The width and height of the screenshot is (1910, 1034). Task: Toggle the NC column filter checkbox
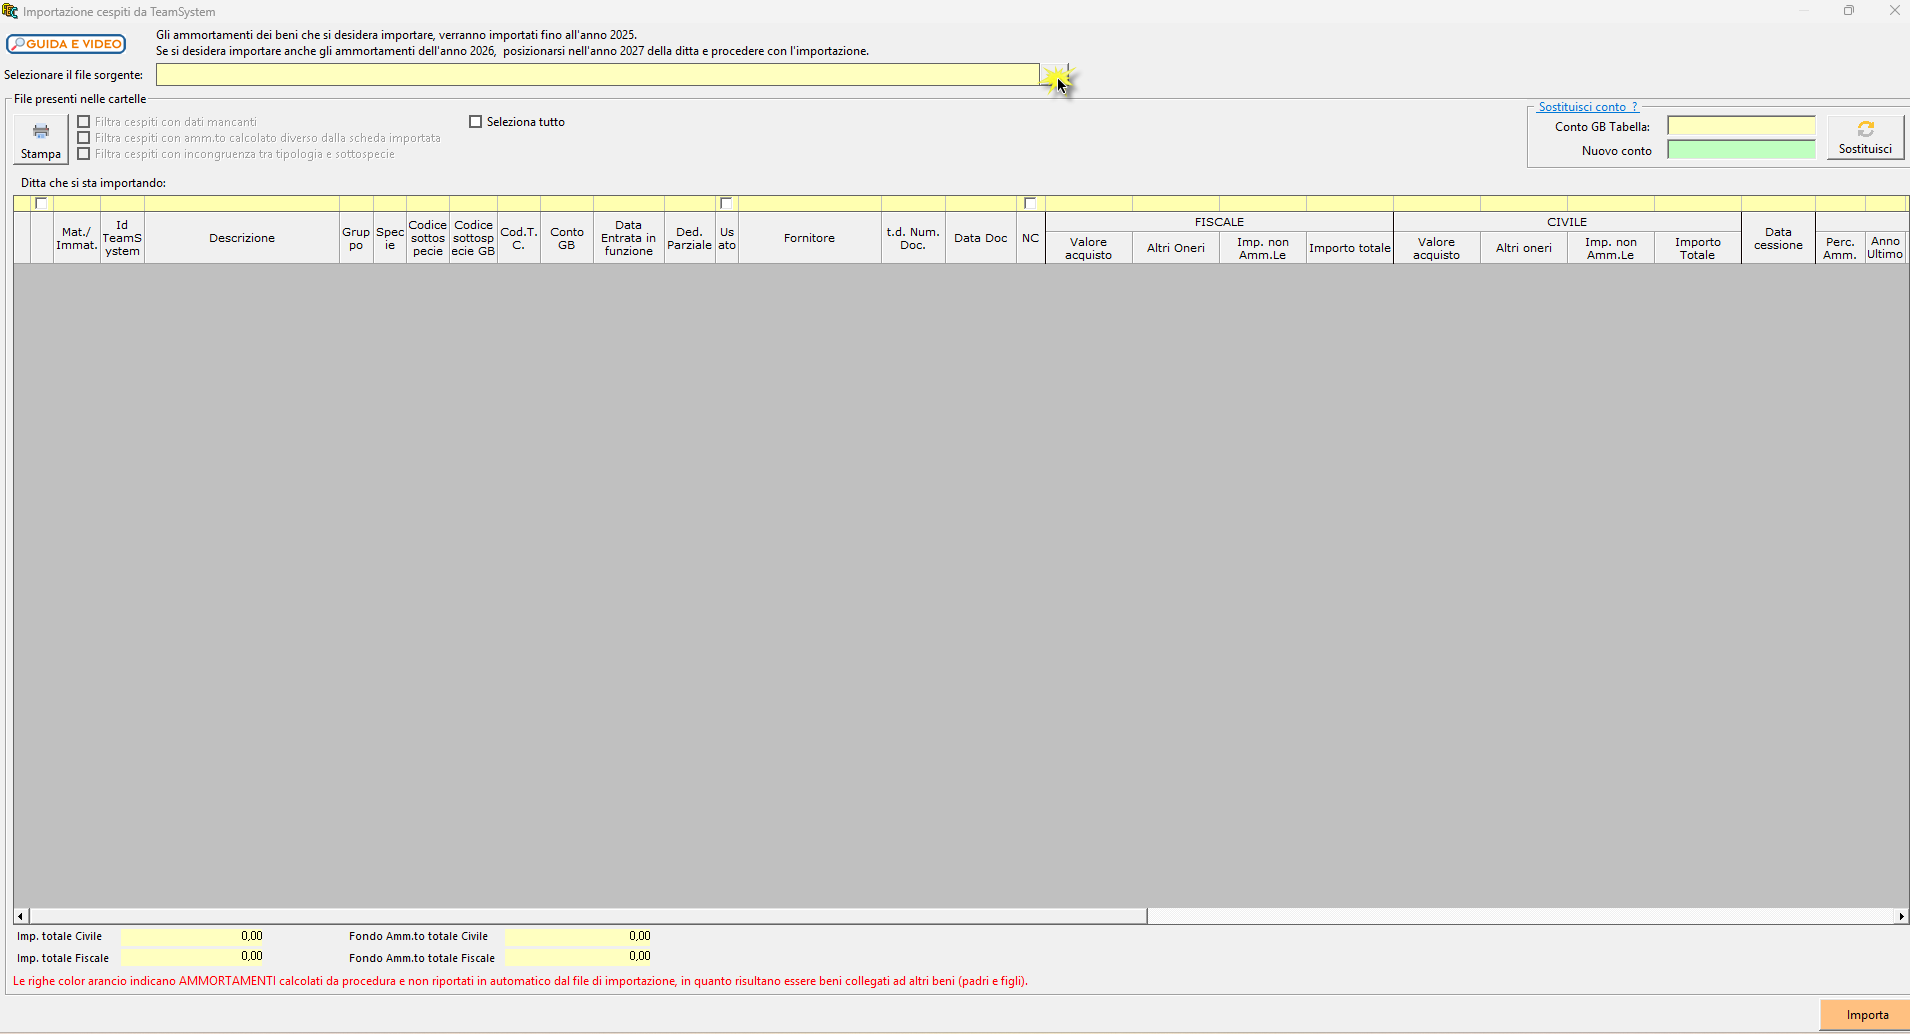(x=1030, y=203)
